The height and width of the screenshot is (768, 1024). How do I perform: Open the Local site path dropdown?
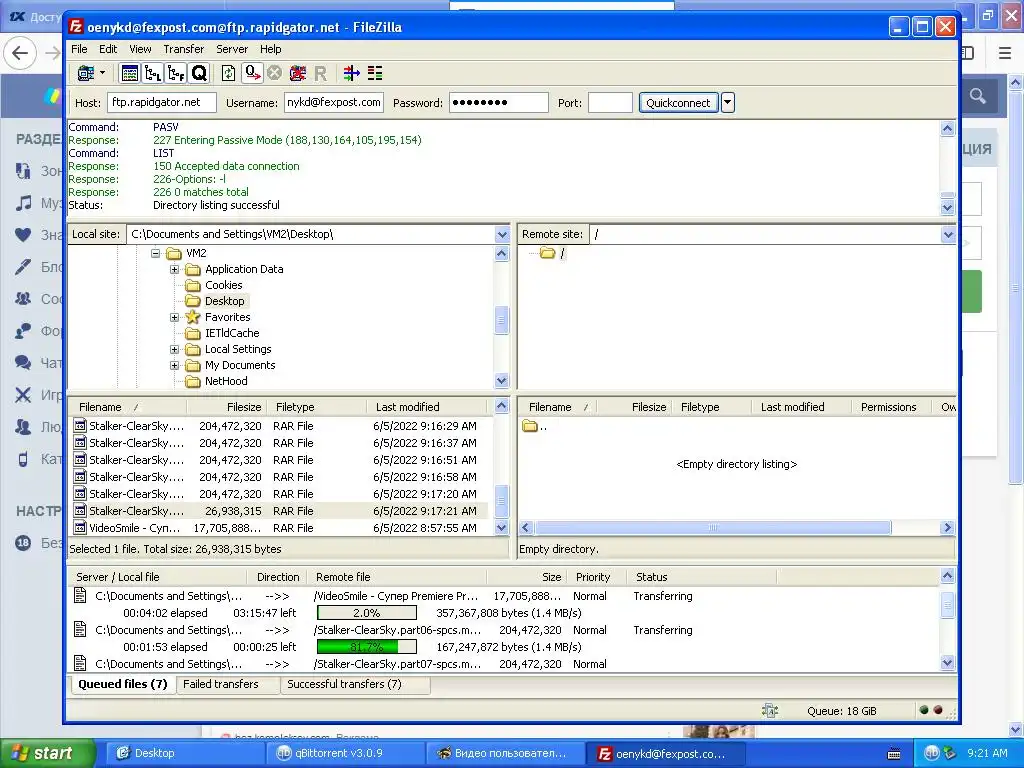(502, 234)
